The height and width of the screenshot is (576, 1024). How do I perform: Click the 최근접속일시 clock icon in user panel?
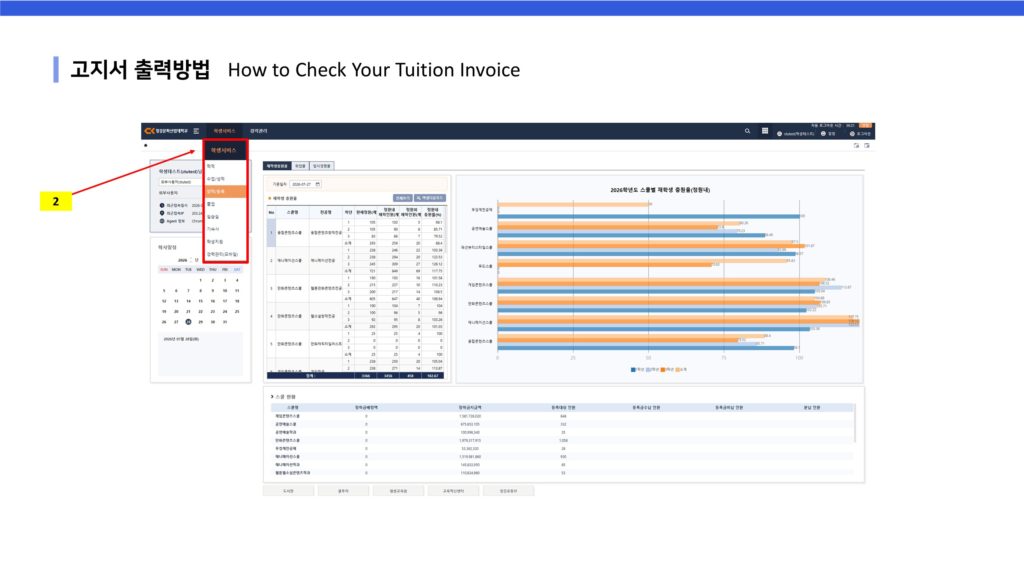point(162,205)
